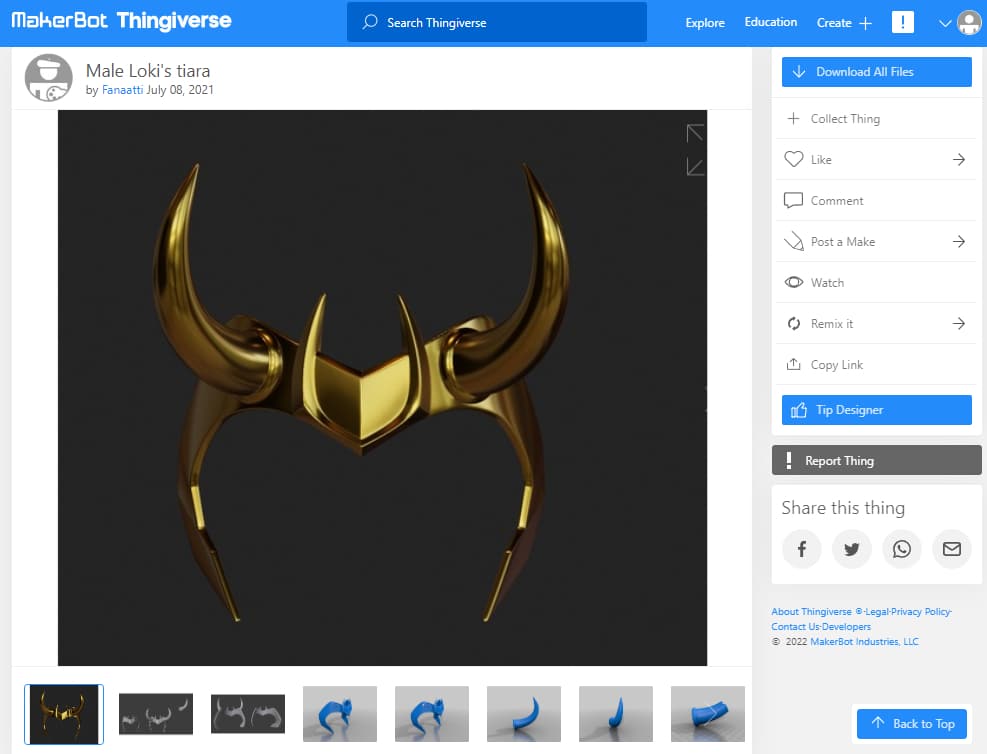This screenshot has height=754, width=987.
Task: Open the designer avatar beside the title
Action: click(48, 78)
